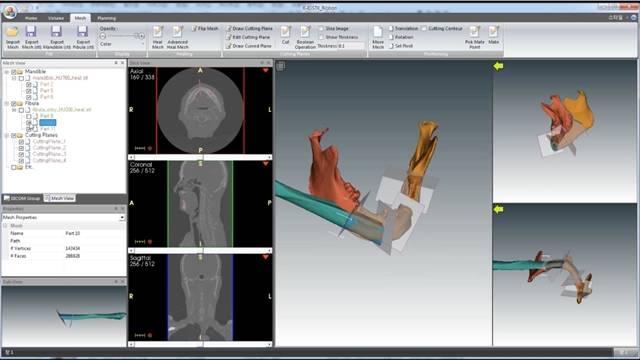
Task: Switch to the DICOM Group tab
Action: coord(22,198)
